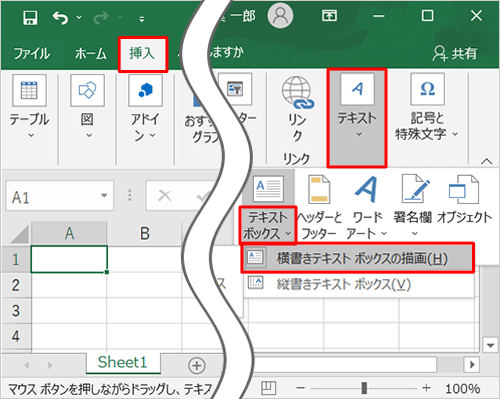The height and width of the screenshot is (399, 500).
Task: Click the Redo arrow icon
Action: click(x=101, y=18)
